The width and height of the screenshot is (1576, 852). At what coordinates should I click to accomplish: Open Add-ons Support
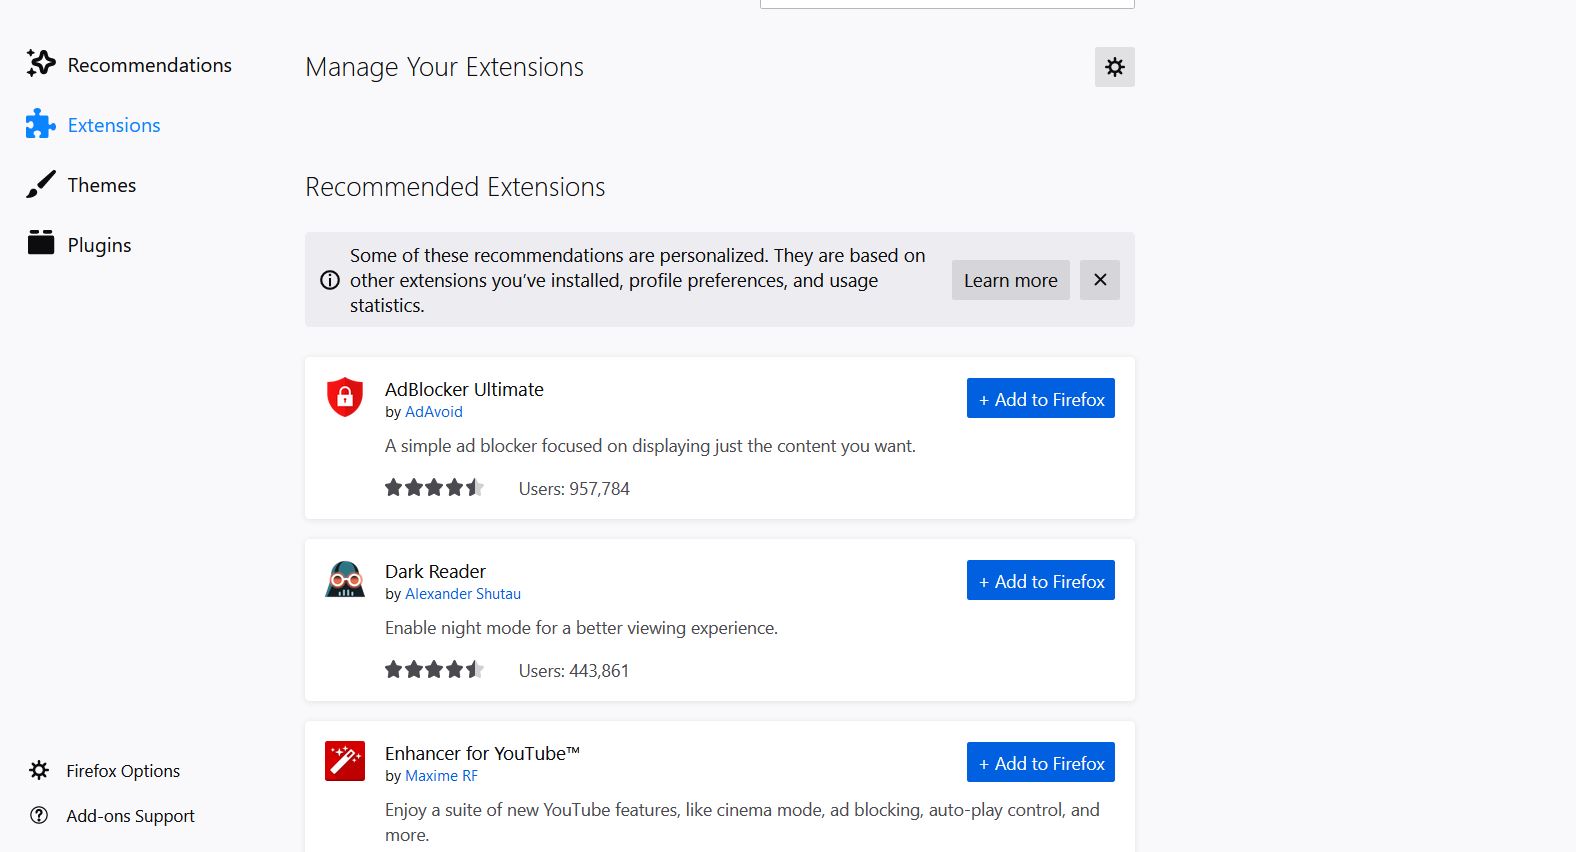[x=111, y=816]
